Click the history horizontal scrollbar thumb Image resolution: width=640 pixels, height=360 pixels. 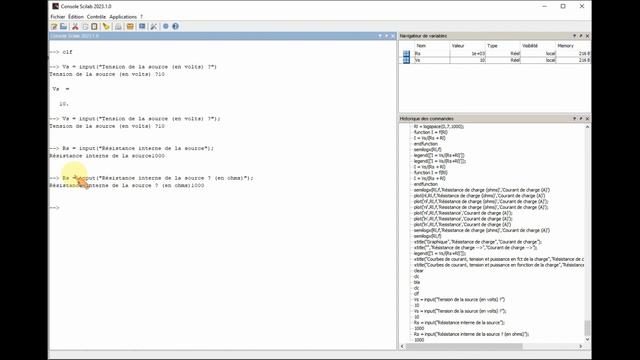(464, 346)
